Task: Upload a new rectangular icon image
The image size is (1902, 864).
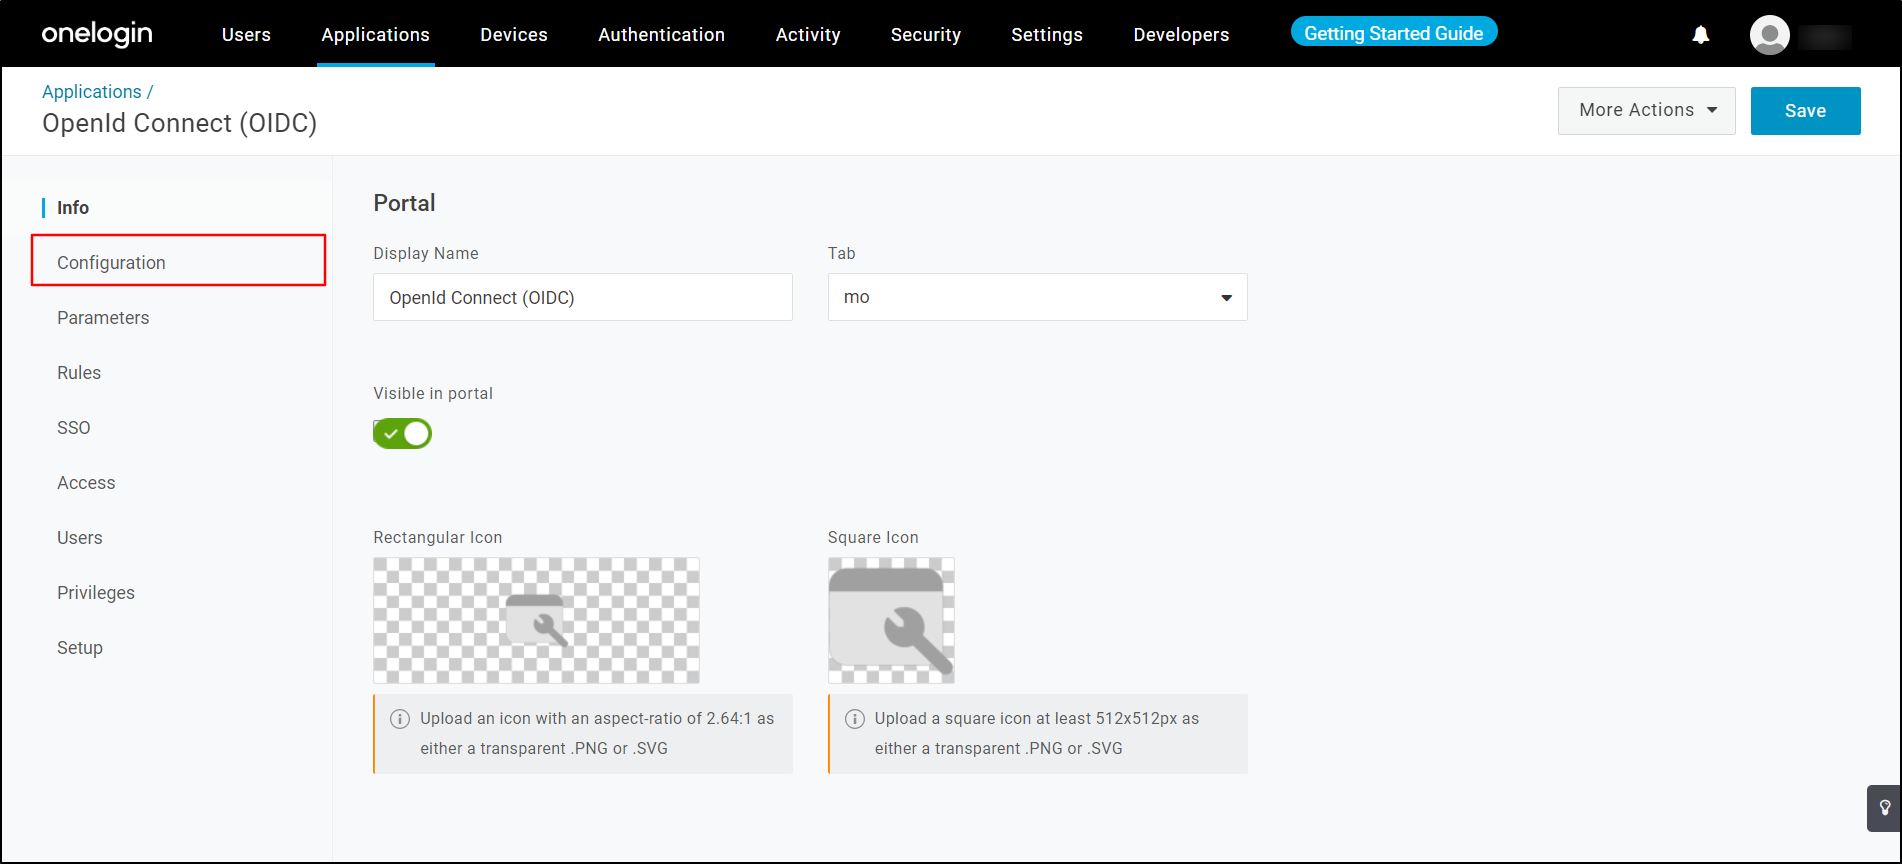Action: [536, 620]
